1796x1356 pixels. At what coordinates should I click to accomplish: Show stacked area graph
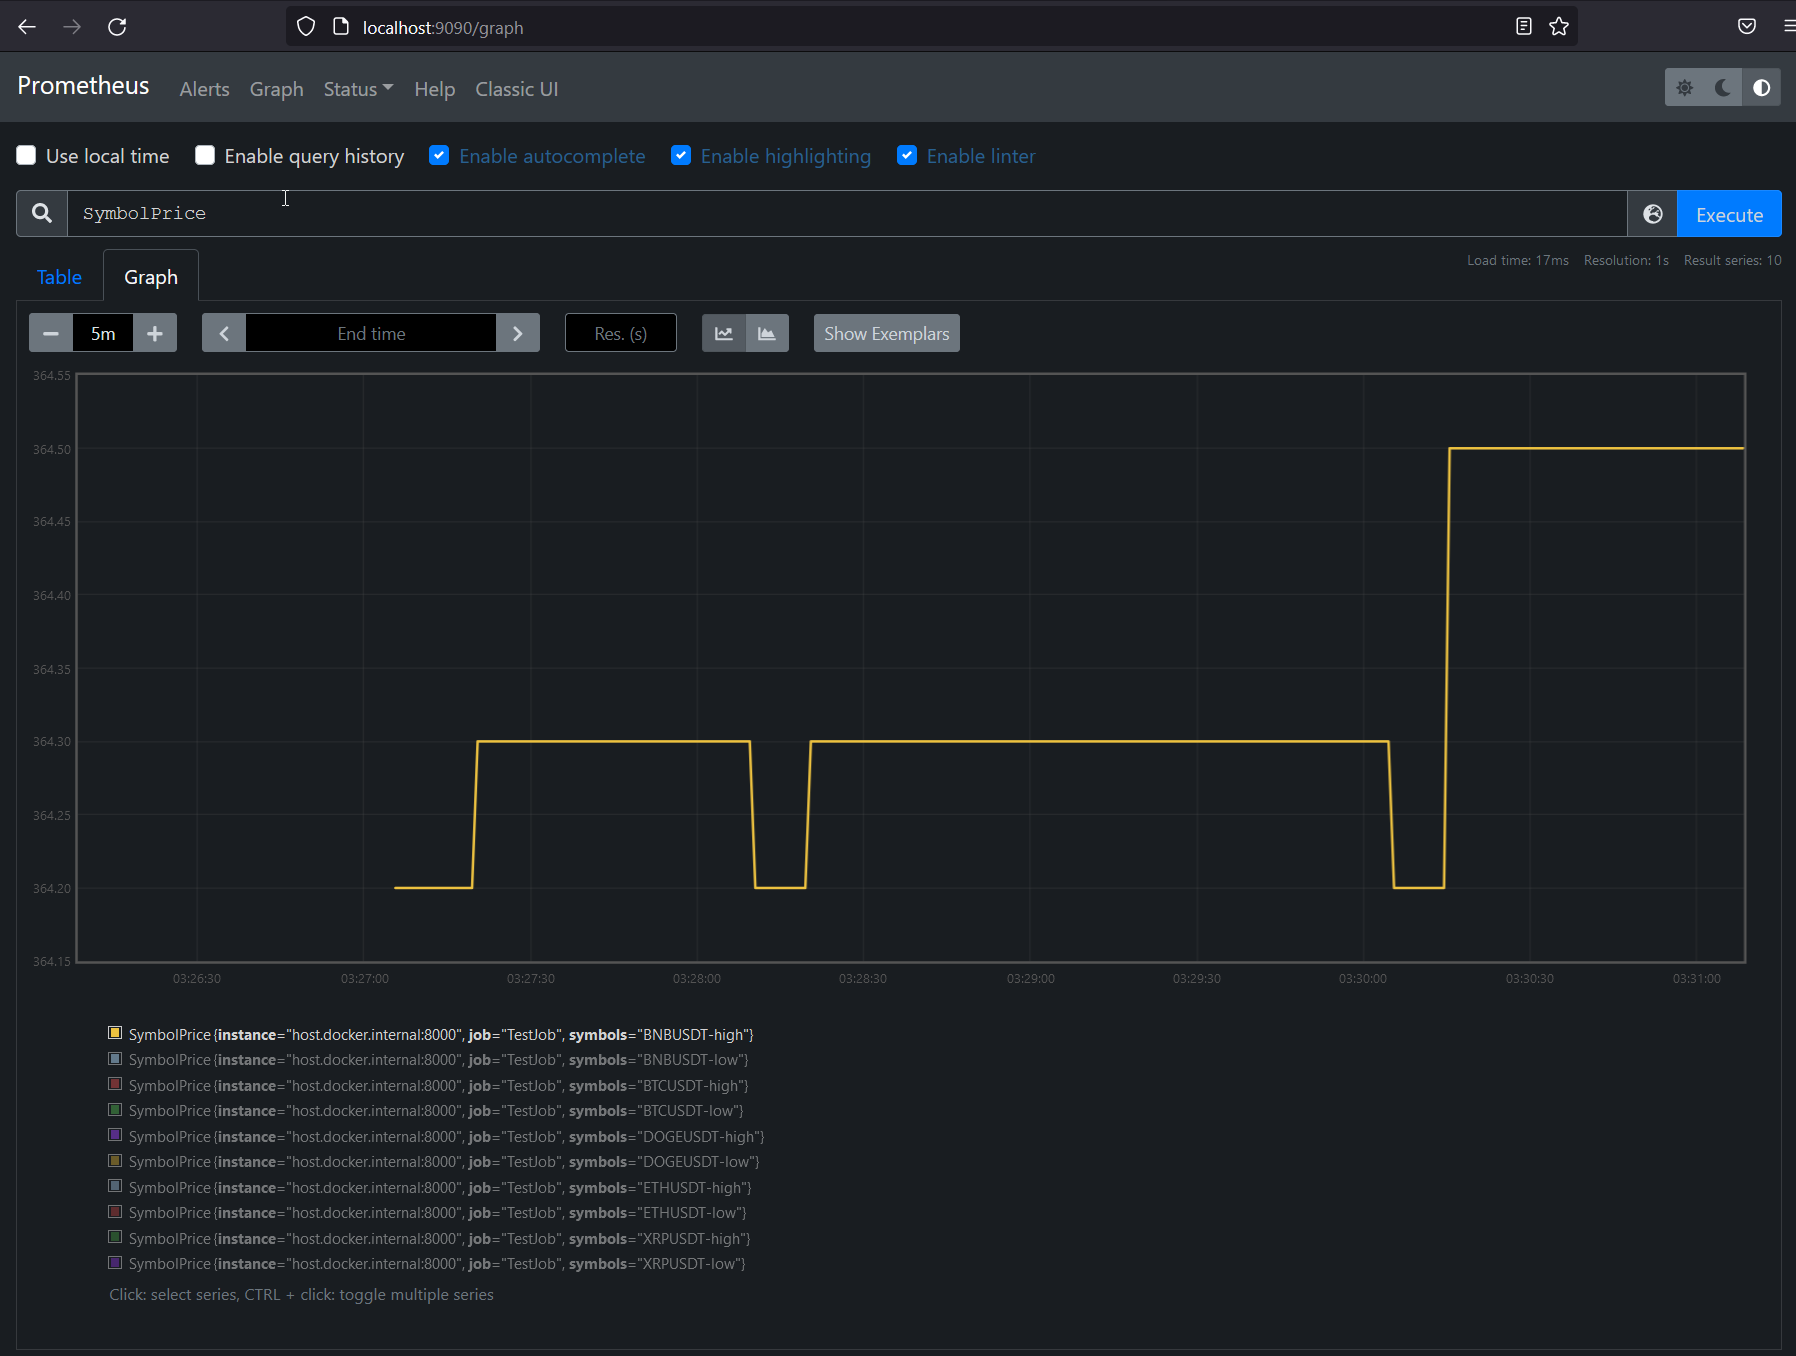click(x=767, y=333)
